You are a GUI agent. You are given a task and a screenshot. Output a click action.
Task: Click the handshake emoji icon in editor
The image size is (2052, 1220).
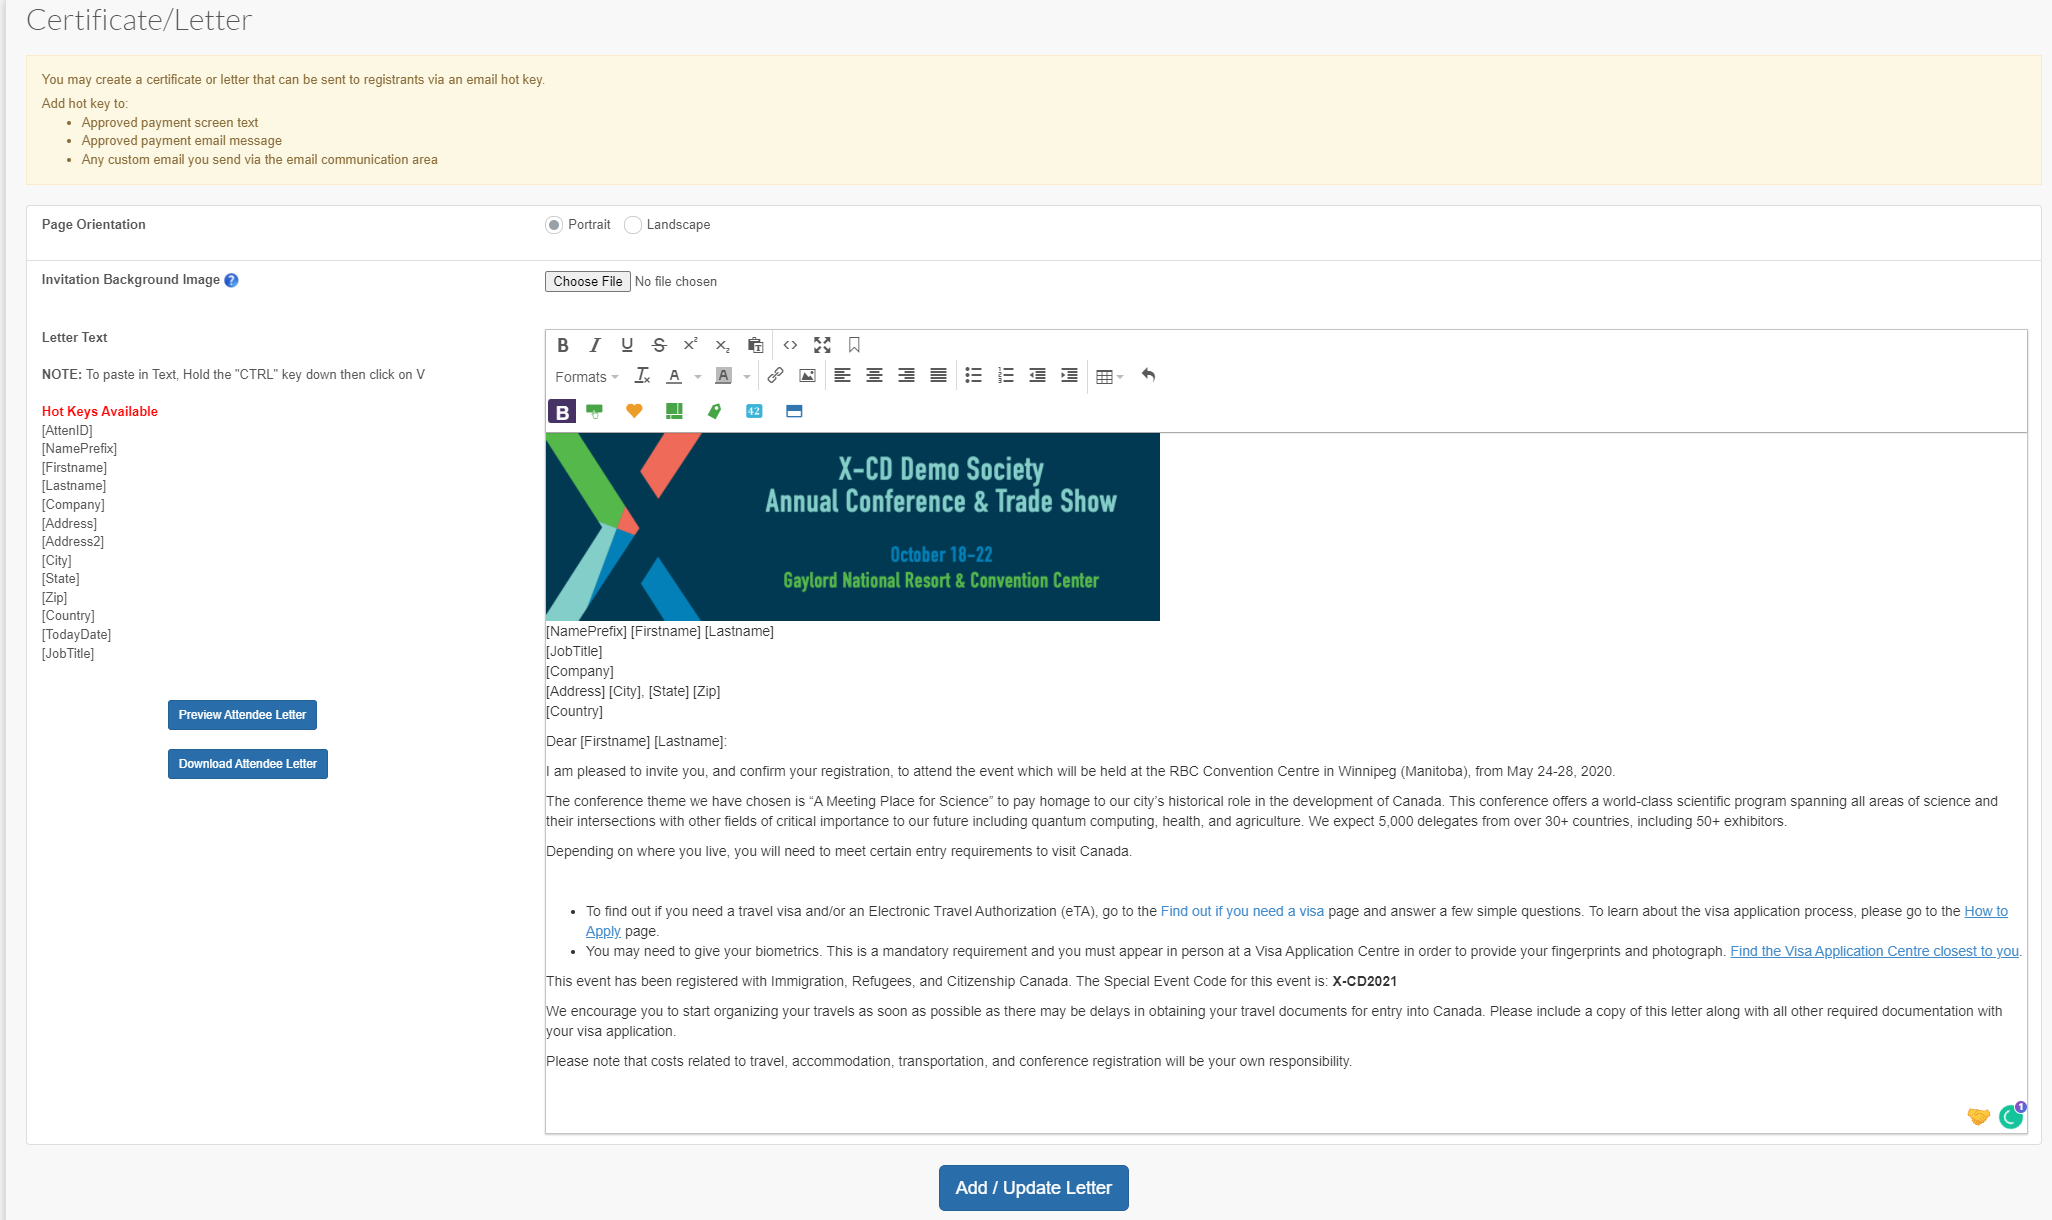(x=1978, y=1117)
